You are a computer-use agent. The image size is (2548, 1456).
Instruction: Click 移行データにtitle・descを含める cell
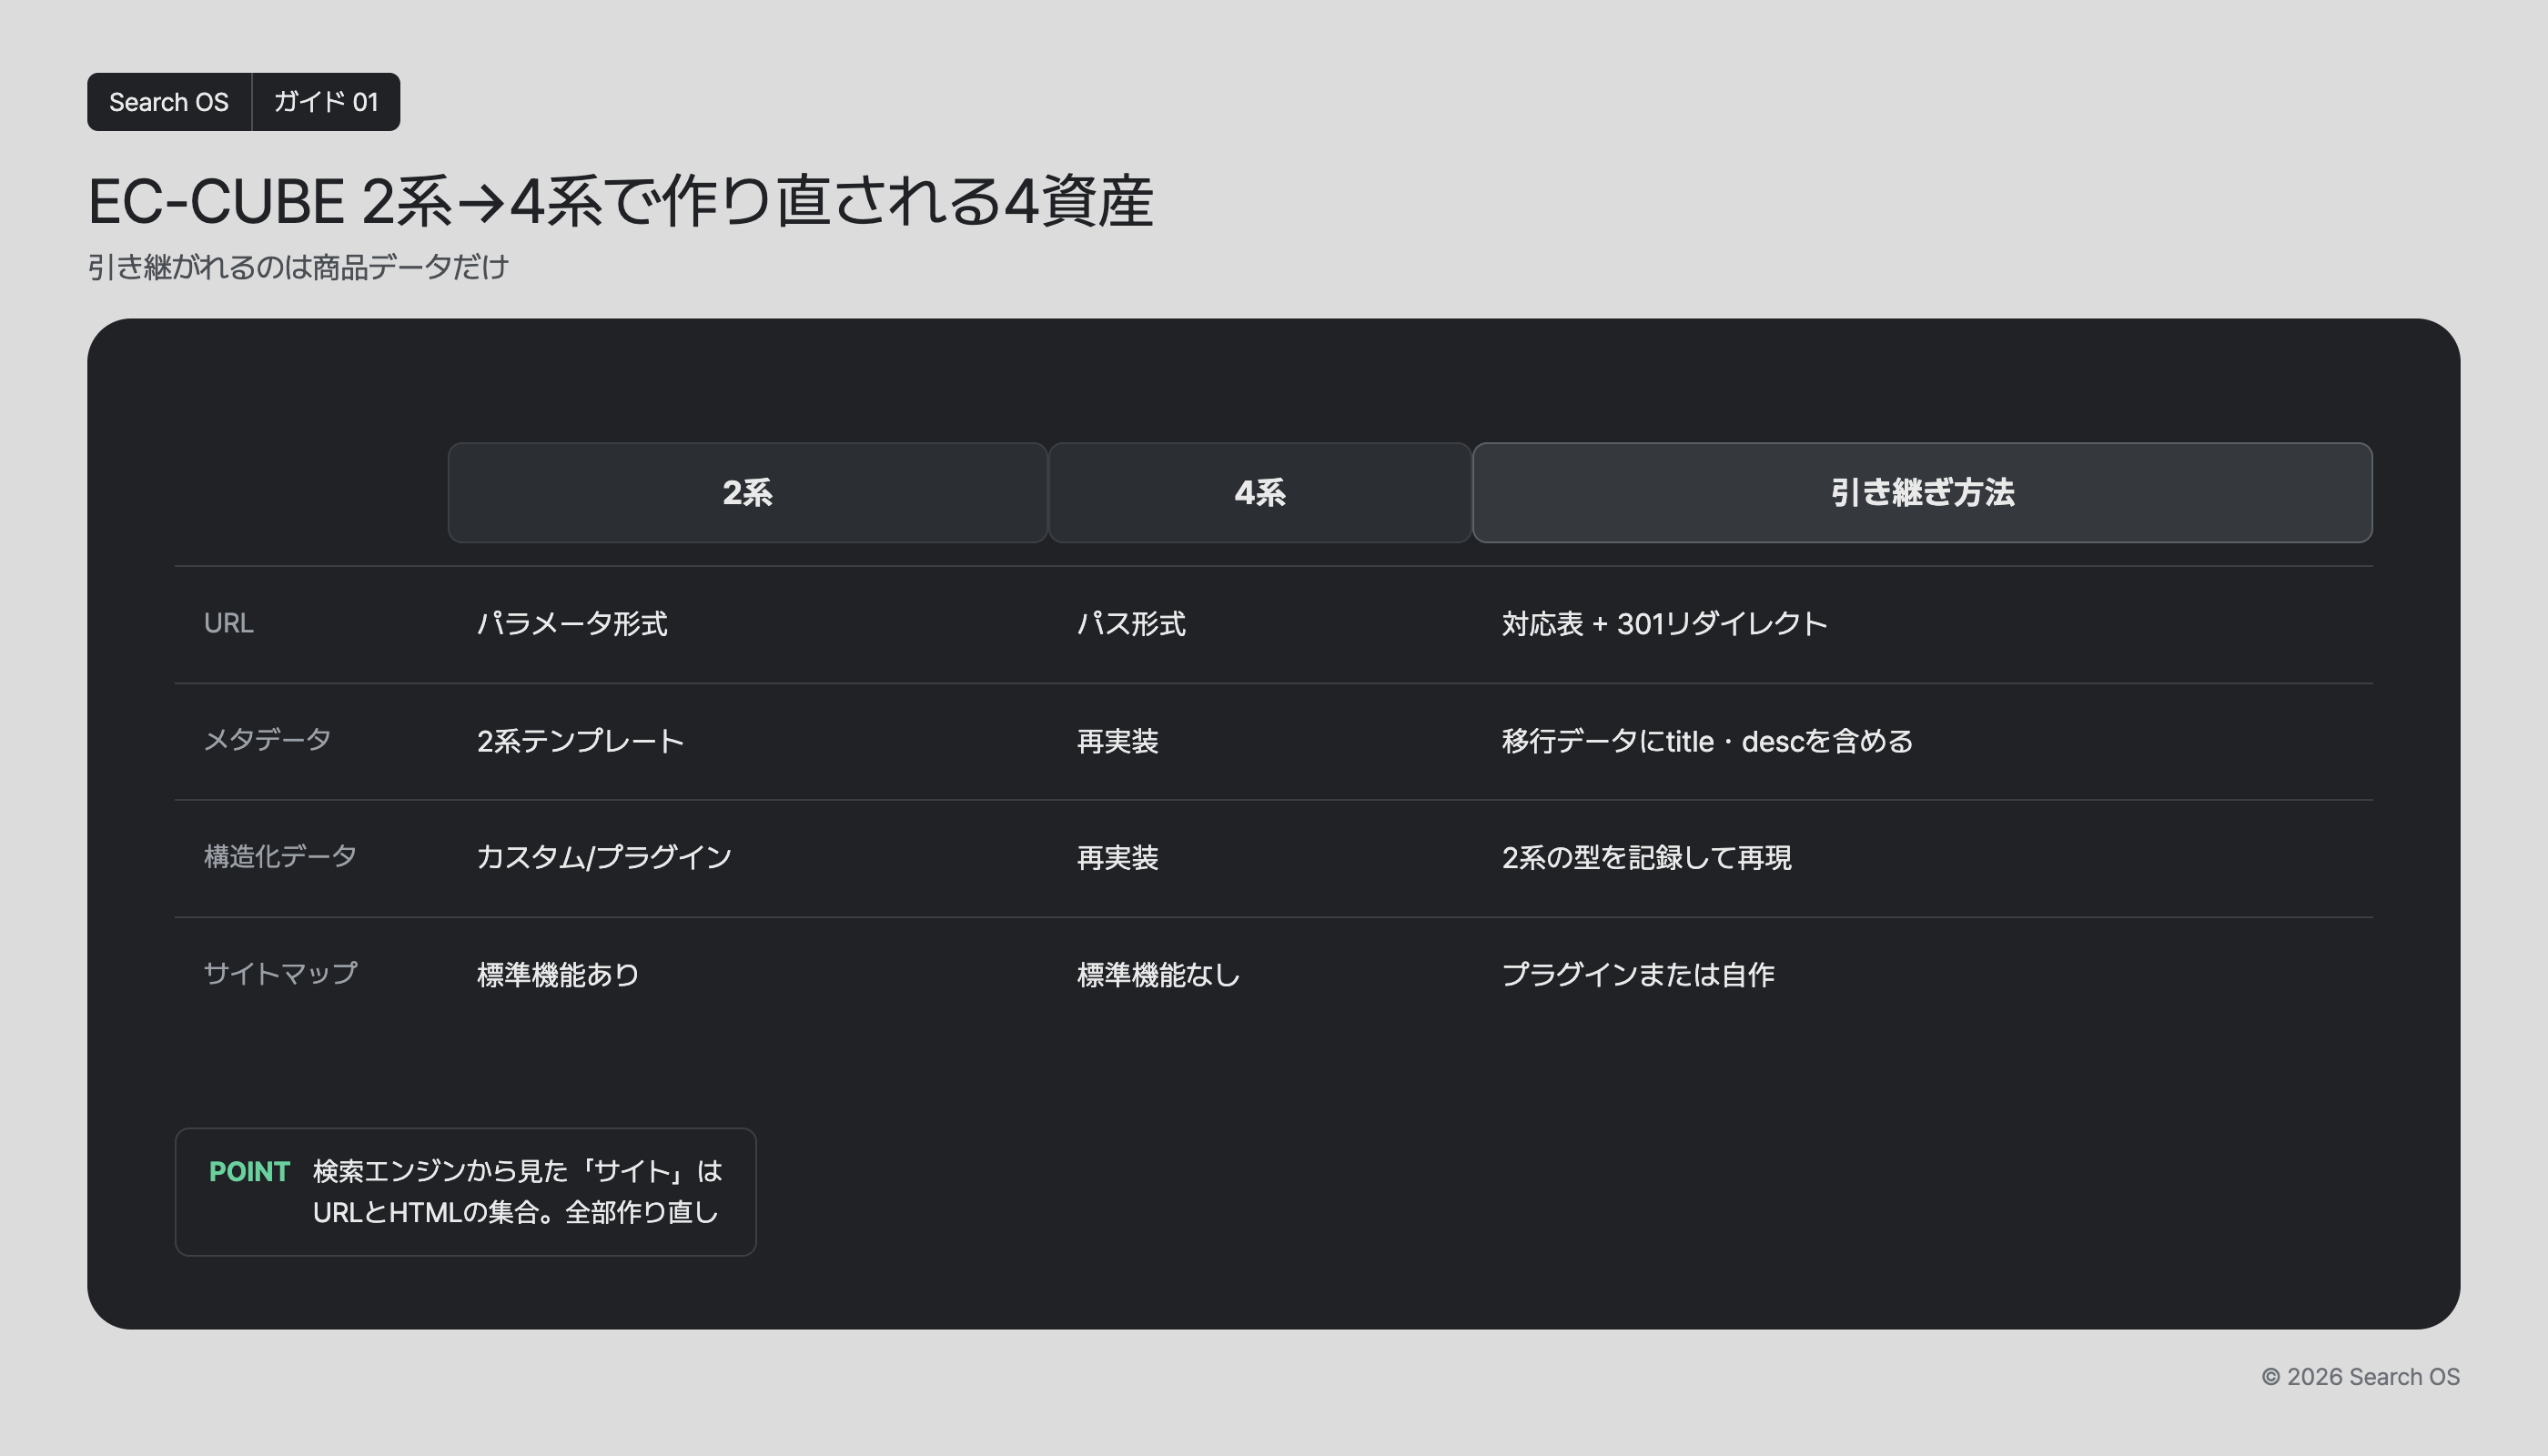[x=1707, y=741]
